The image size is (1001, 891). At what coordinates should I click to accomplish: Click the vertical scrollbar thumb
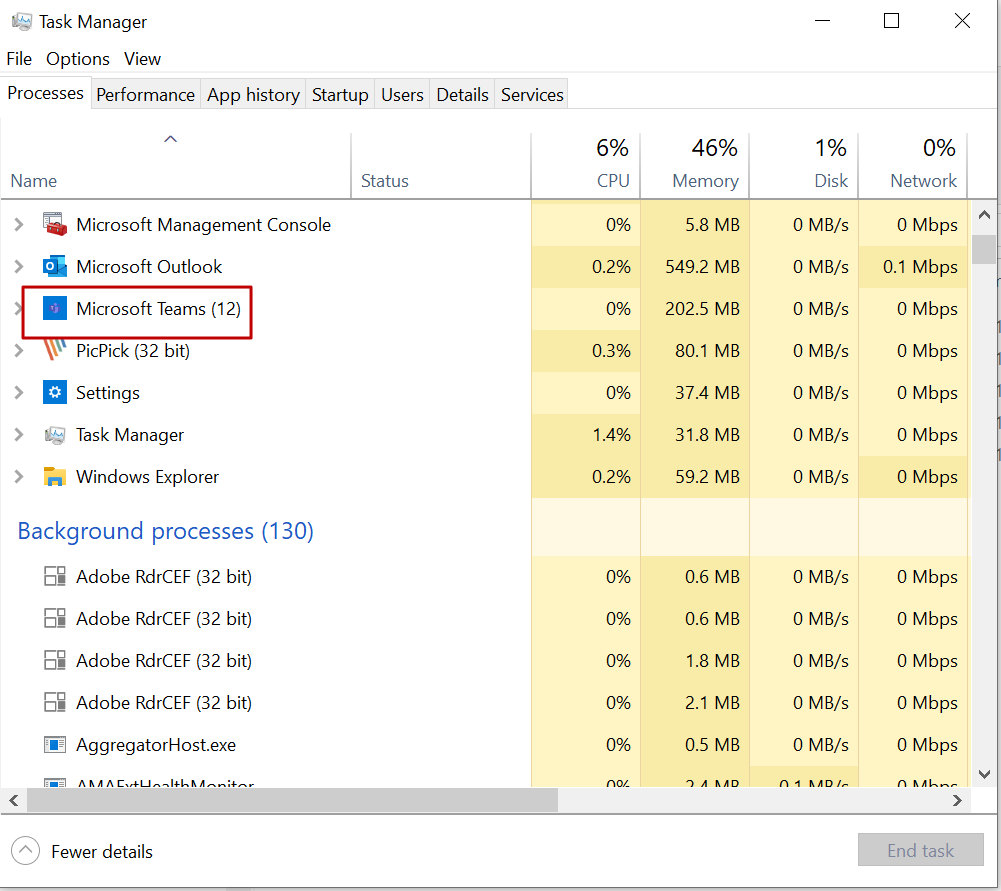[984, 249]
